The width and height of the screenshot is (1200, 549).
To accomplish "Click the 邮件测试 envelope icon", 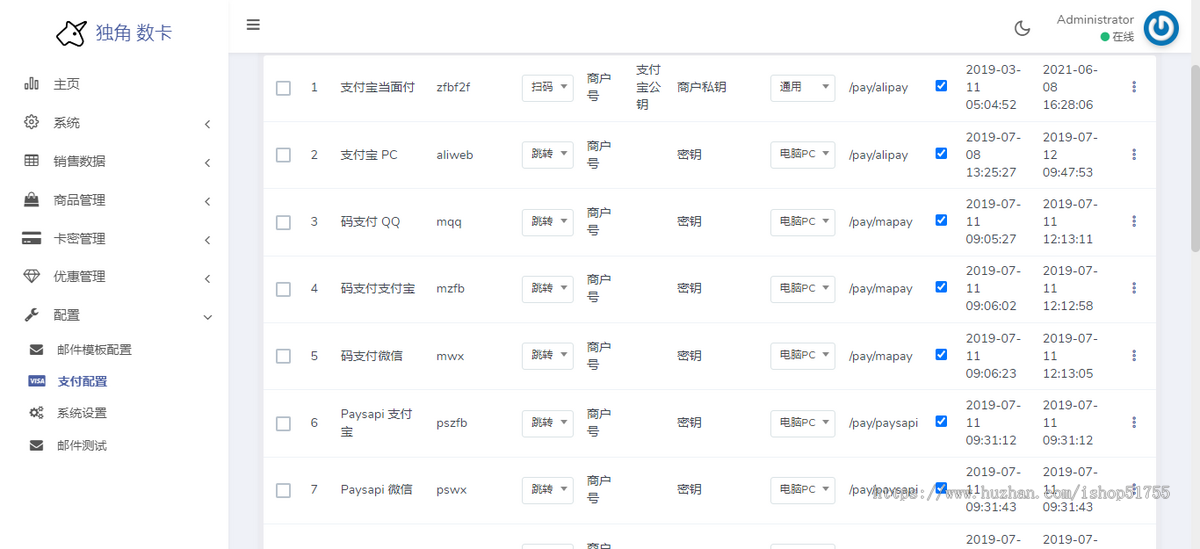I will click(37, 445).
